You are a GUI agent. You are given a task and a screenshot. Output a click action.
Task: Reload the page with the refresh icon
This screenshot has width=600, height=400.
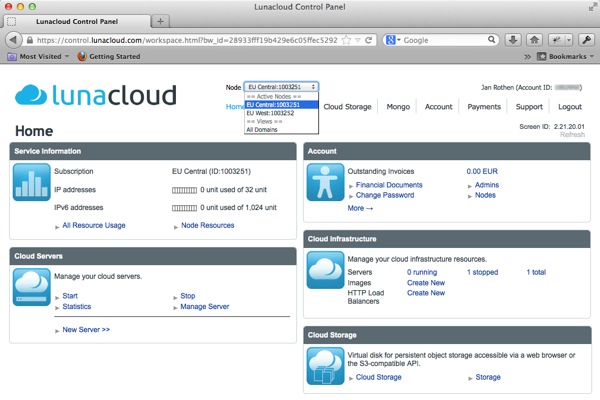pyautogui.click(x=368, y=40)
